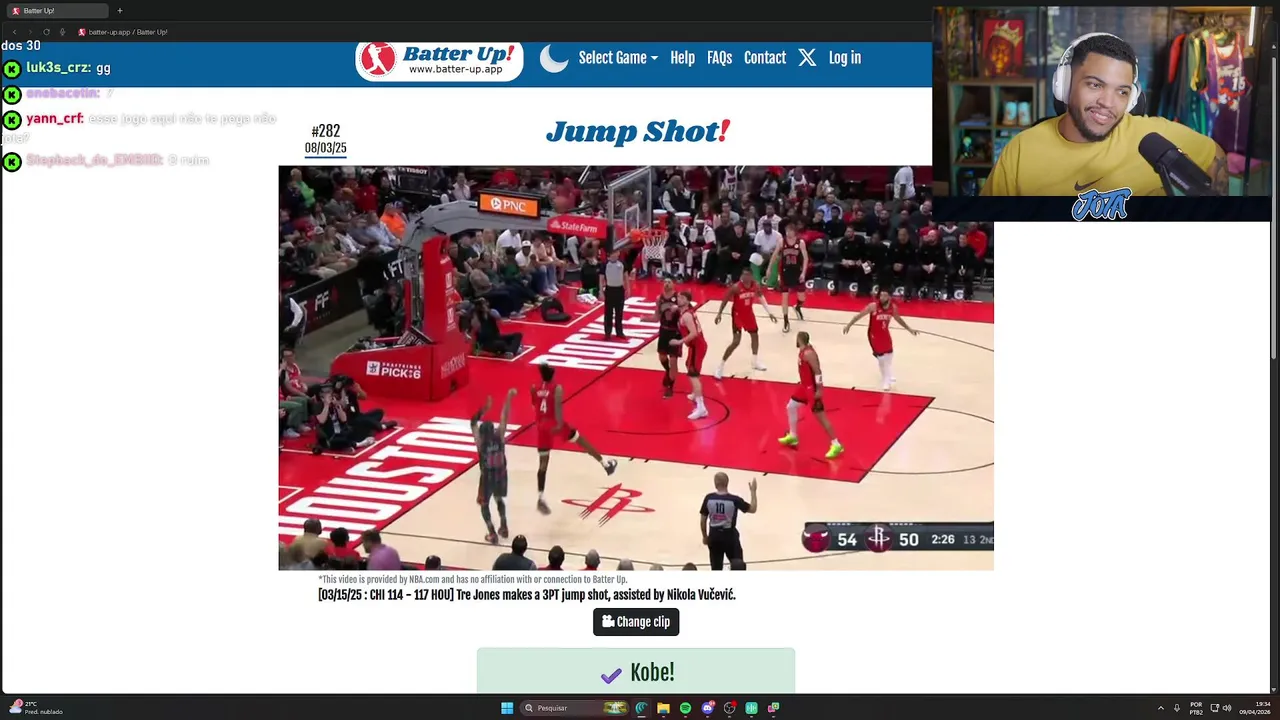Switch the POR PTB2 keyboard language
Image resolution: width=1280 pixels, height=720 pixels.
click(x=1196, y=708)
